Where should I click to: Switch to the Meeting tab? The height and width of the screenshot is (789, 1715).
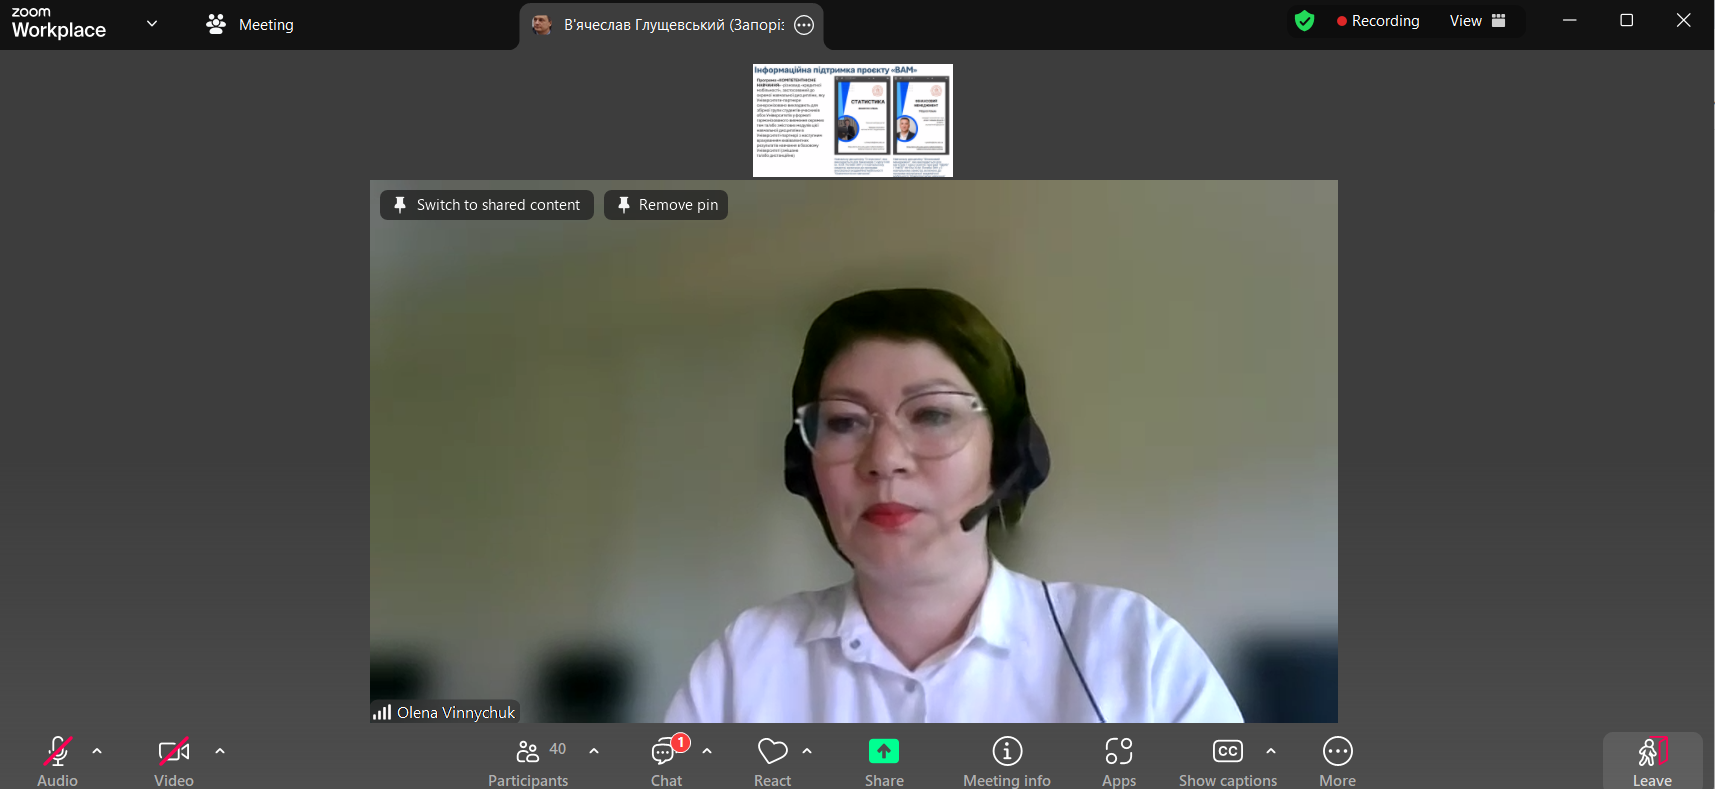[250, 25]
